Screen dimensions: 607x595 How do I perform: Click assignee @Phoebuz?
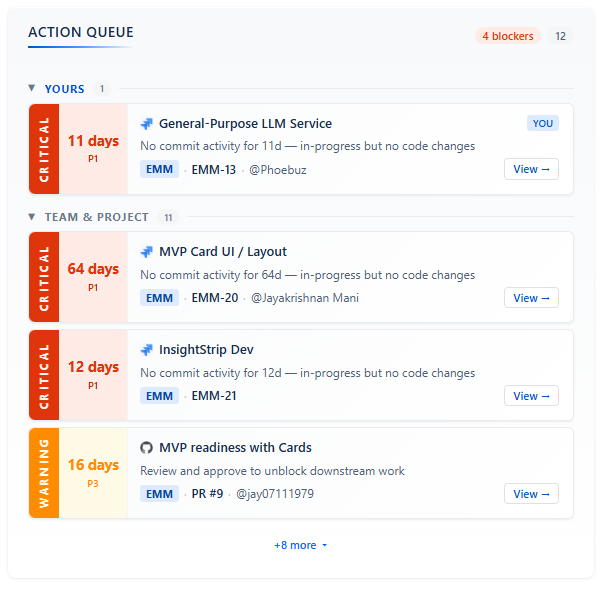(278, 170)
